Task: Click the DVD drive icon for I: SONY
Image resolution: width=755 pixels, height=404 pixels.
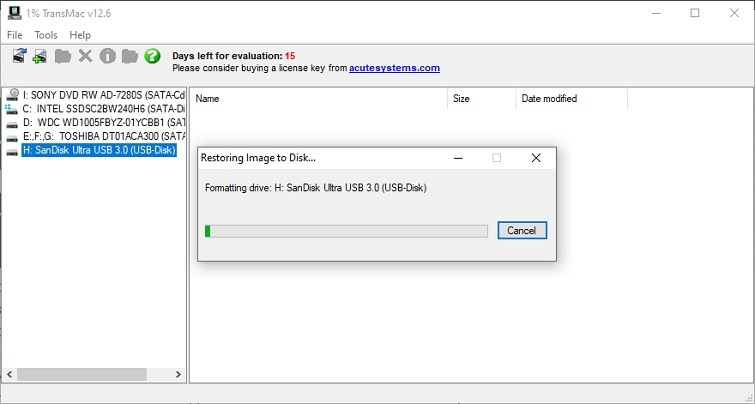Action: tap(13, 94)
